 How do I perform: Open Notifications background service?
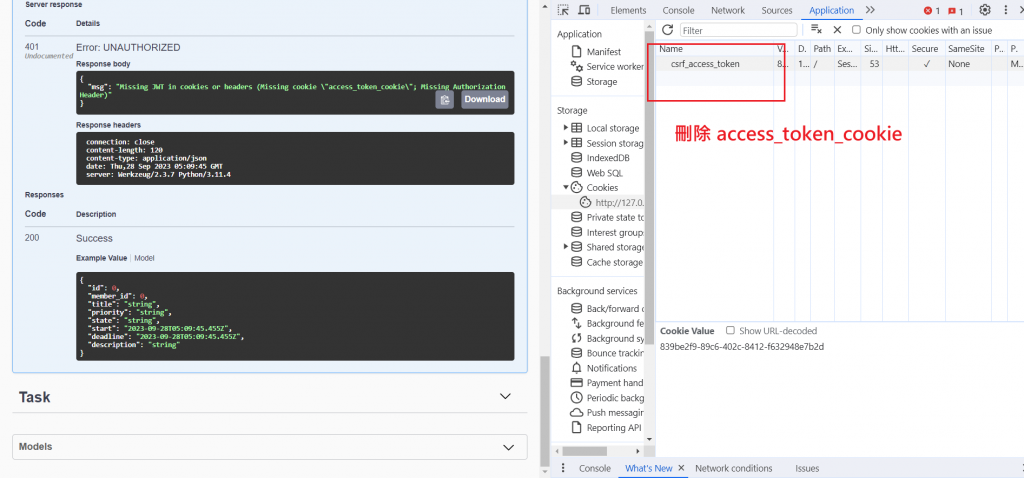pos(603,368)
